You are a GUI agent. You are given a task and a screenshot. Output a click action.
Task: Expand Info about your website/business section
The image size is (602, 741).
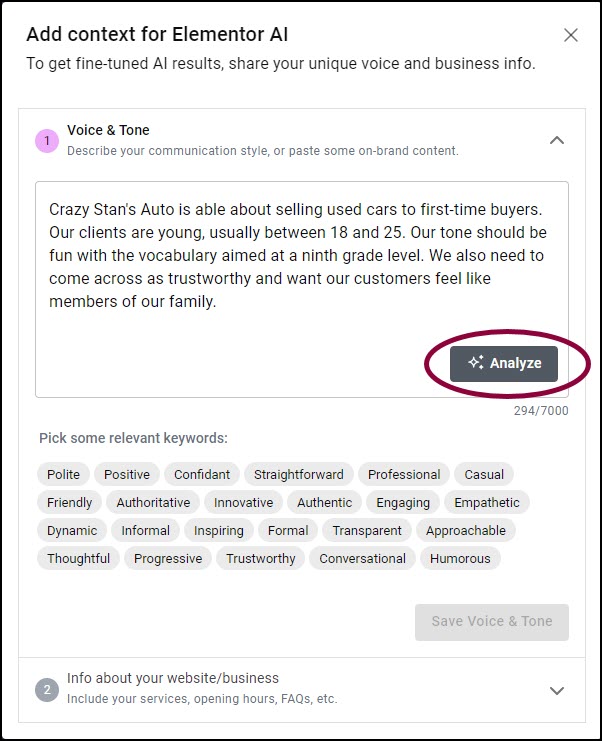pos(557,690)
